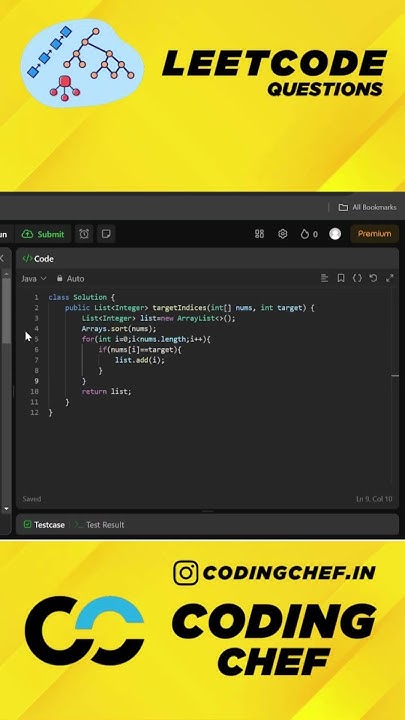Click the for loop line in editor
Viewport: 405px width, 720px height.
pyautogui.click(x=146, y=339)
